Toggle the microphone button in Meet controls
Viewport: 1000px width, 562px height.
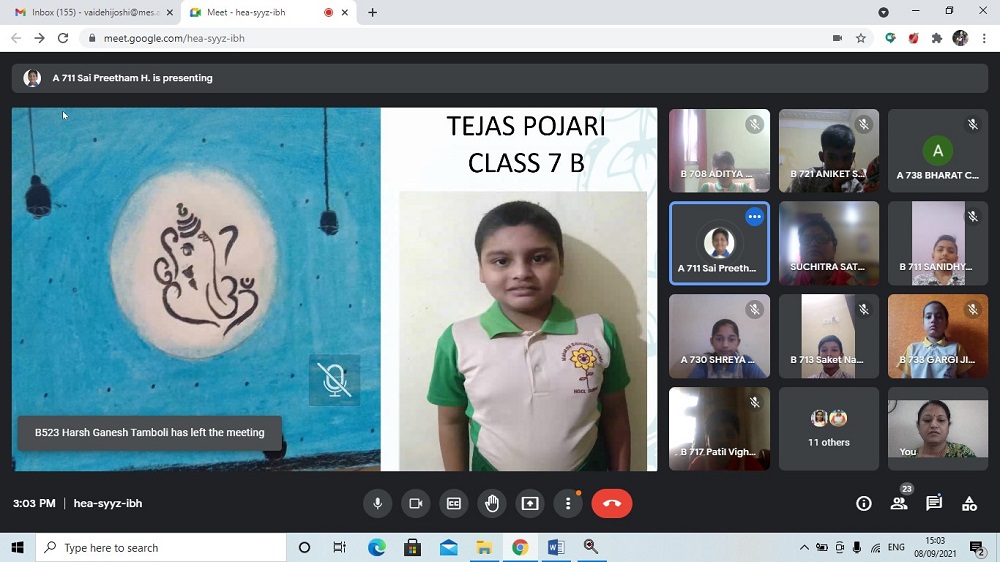pyautogui.click(x=378, y=504)
